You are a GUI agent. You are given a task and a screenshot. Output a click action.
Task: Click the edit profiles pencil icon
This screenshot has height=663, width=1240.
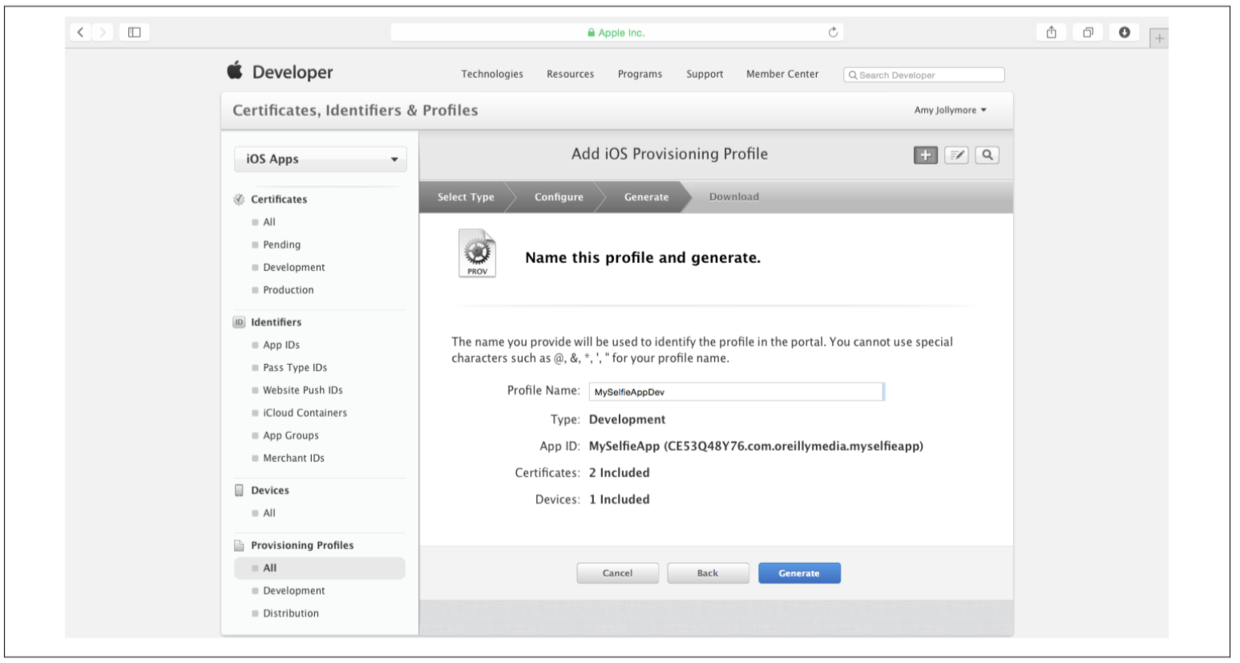[957, 155]
